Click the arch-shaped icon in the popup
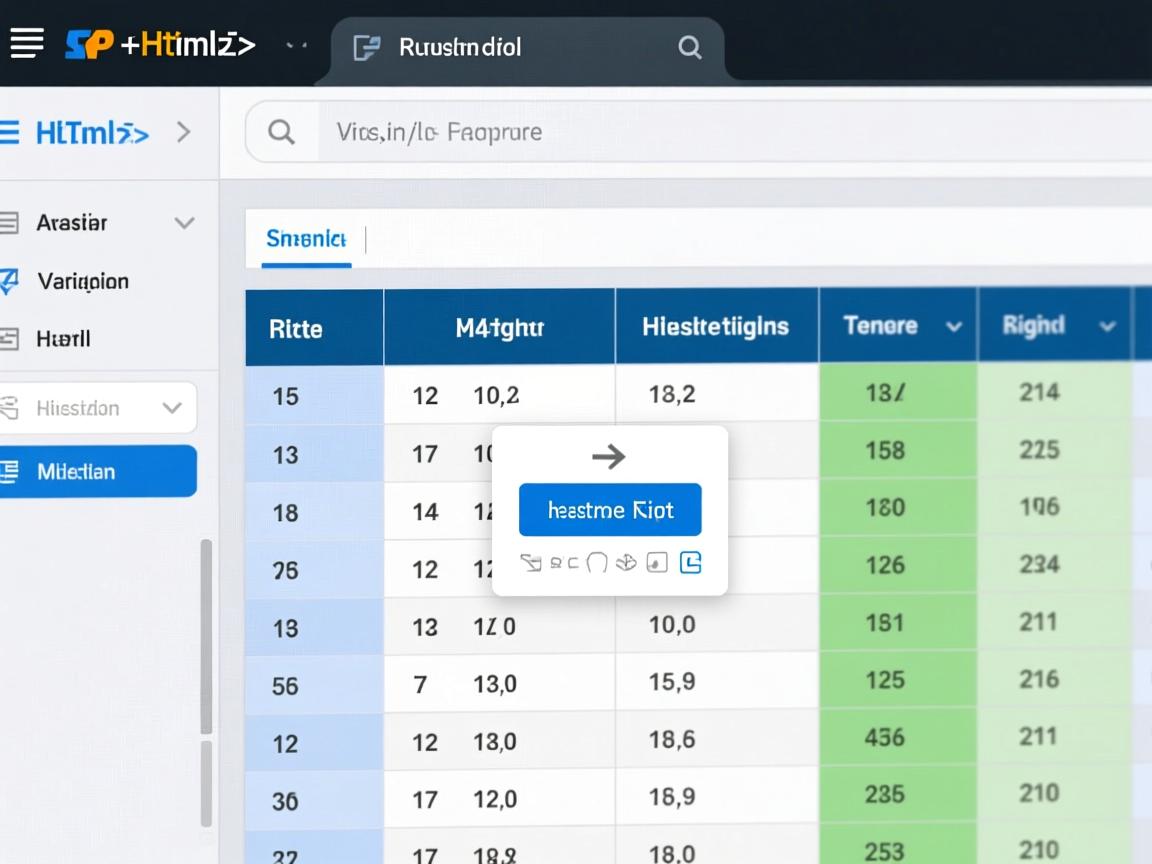The height and width of the screenshot is (864, 1152). tap(597, 563)
